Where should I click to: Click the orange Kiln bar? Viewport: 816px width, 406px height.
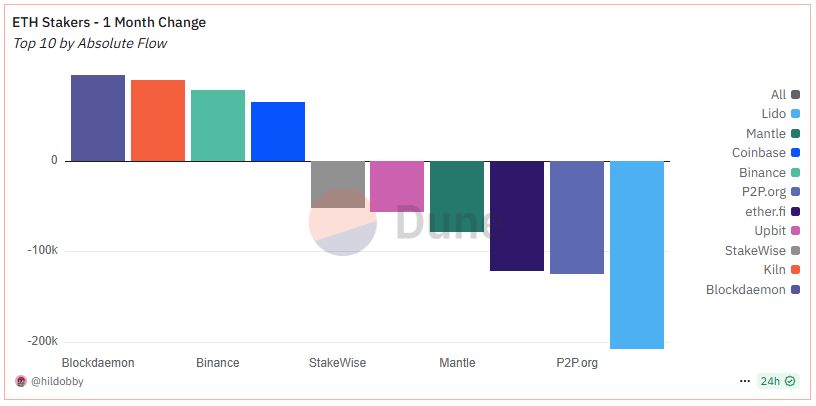tap(158, 121)
